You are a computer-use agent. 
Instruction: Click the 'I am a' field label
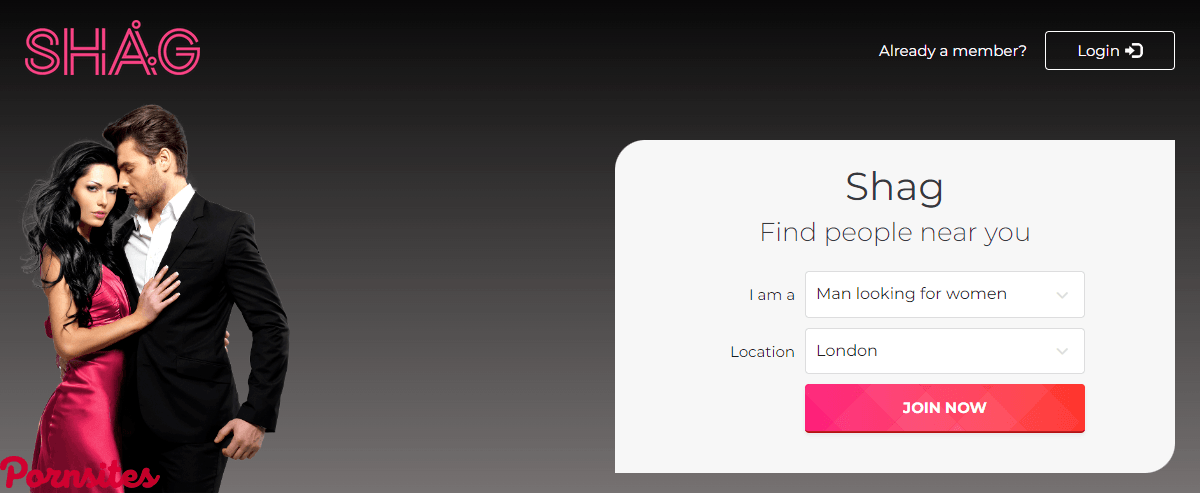[x=771, y=295]
